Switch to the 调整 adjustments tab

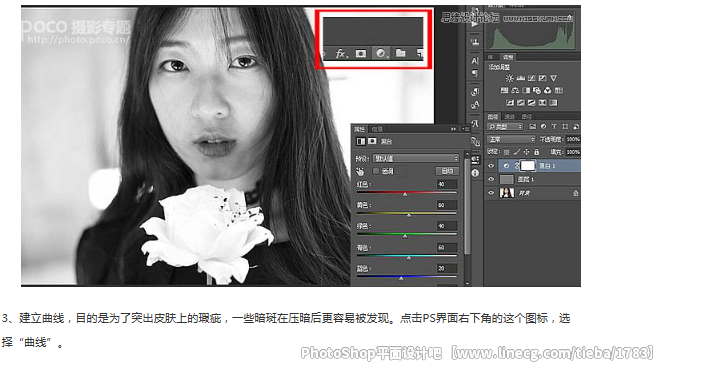[x=508, y=57]
